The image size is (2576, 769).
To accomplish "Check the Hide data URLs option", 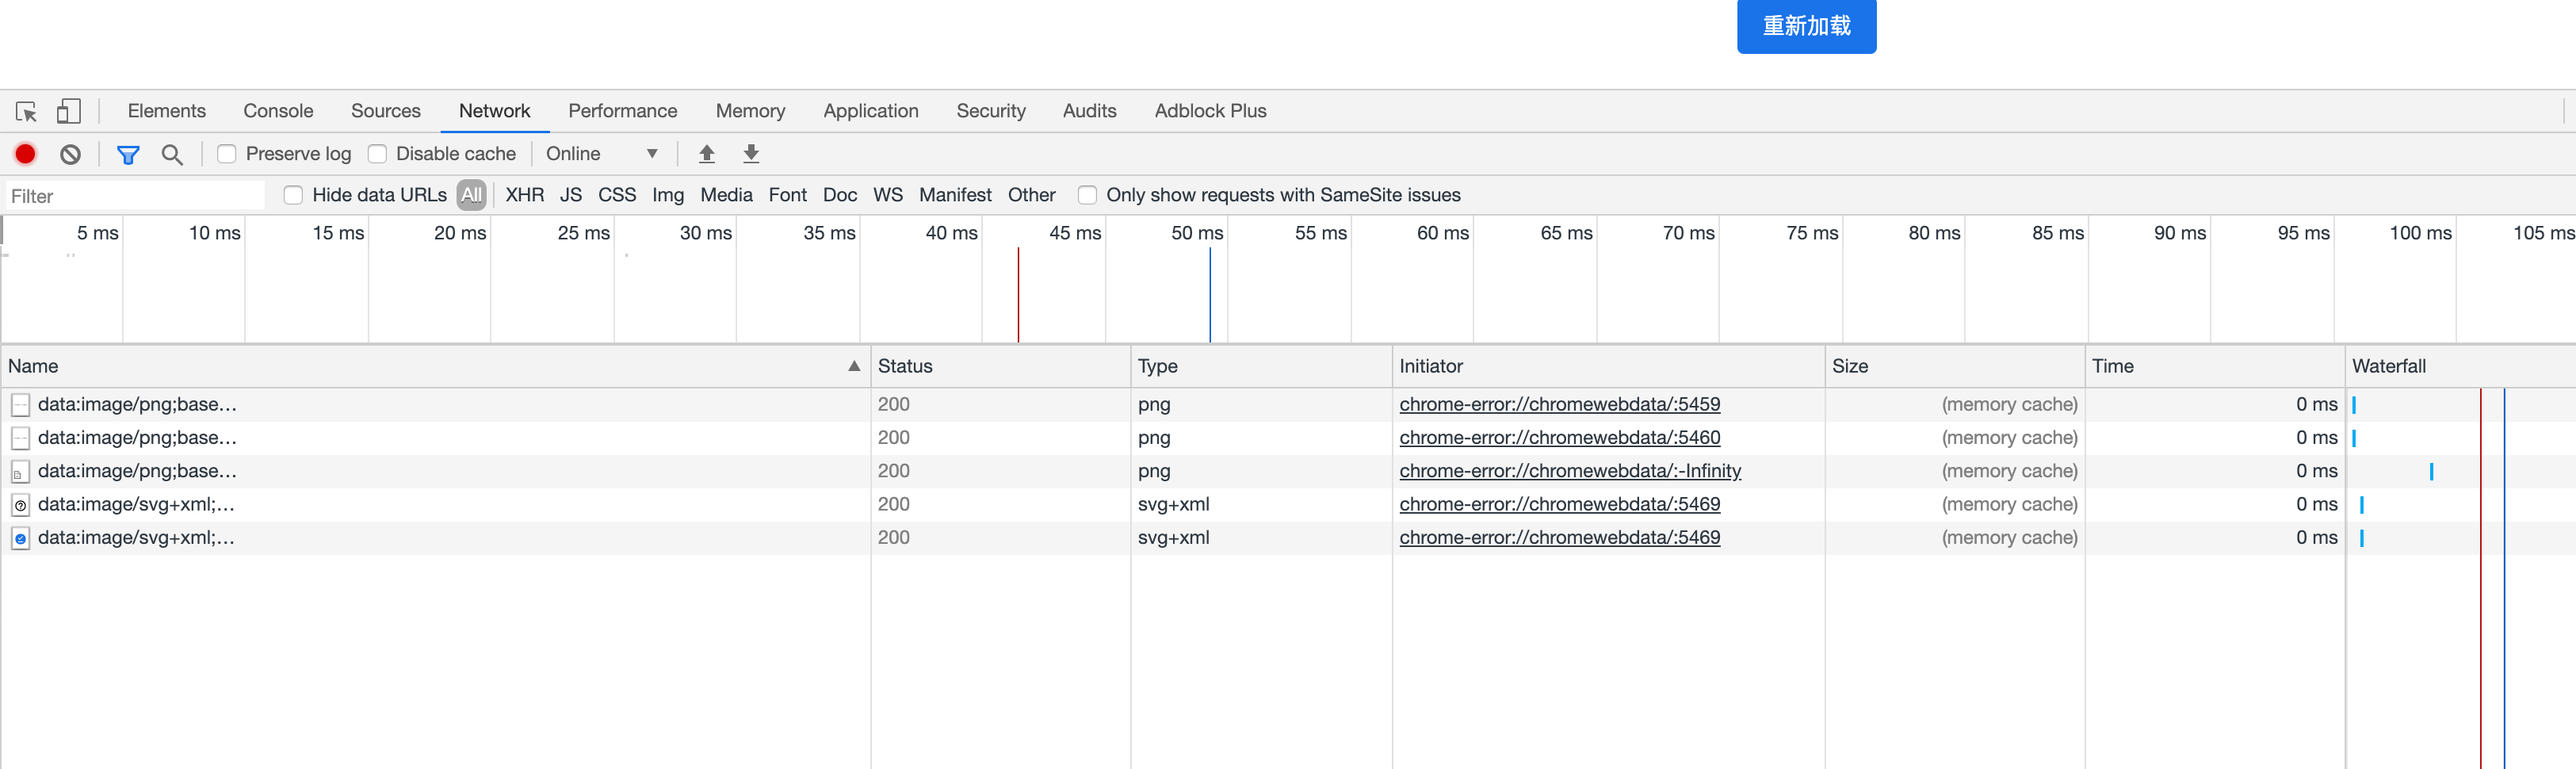I will [293, 195].
